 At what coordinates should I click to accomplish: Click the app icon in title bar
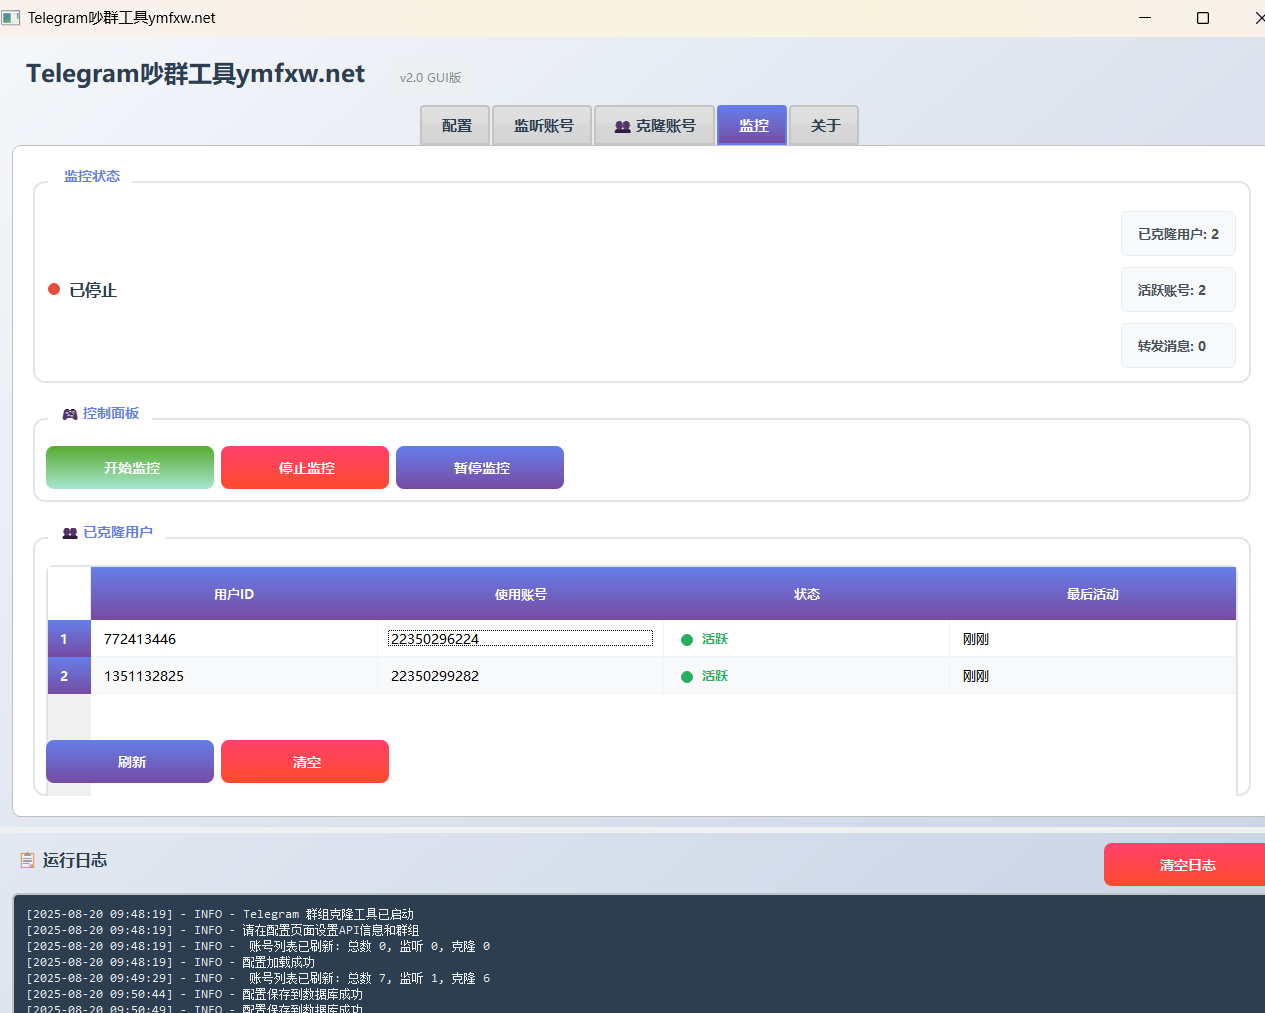pyautogui.click(x=11, y=18)
